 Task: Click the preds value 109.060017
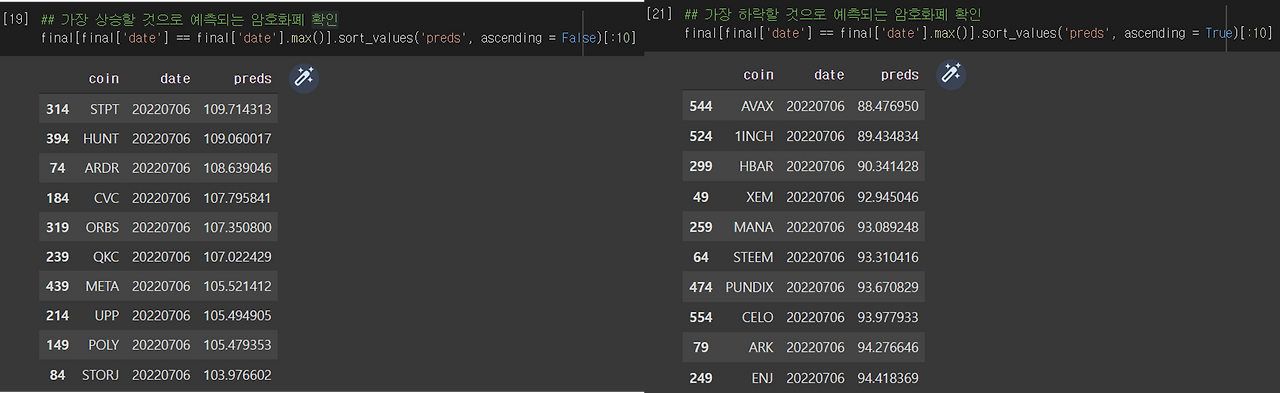pos(237,138)
